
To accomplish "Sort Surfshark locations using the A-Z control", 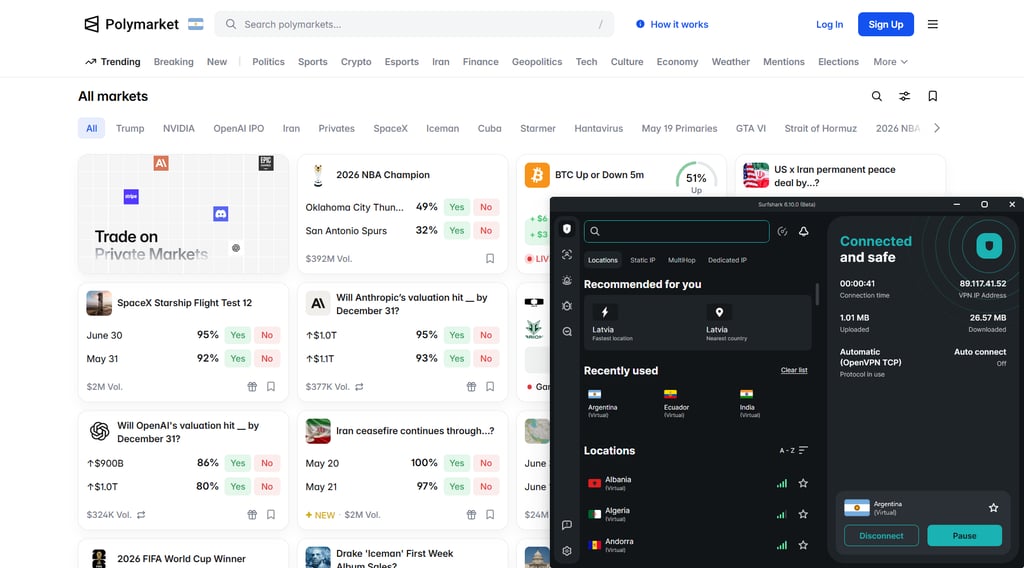I will pos(793,450).
